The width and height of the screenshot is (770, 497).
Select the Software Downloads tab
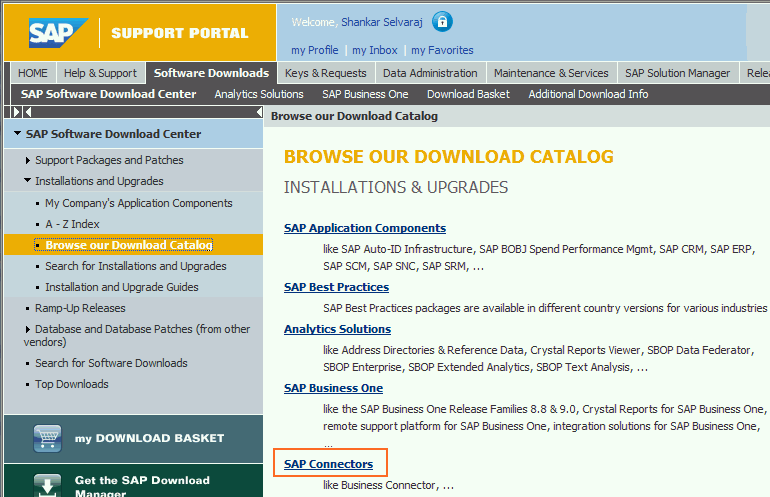(x=212, y=73)
